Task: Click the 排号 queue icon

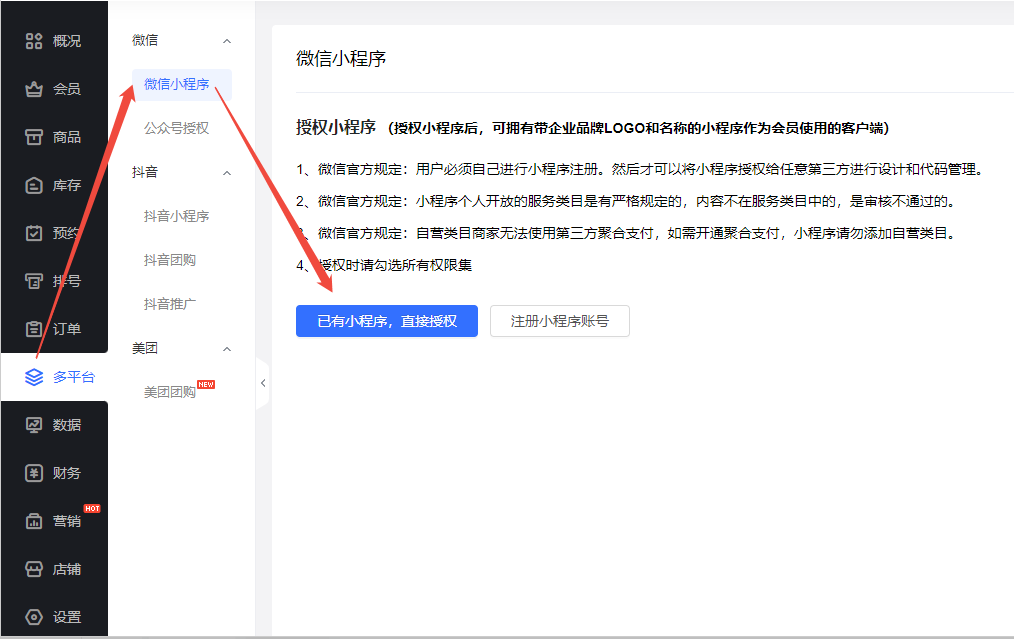Action: coord(34,281)
